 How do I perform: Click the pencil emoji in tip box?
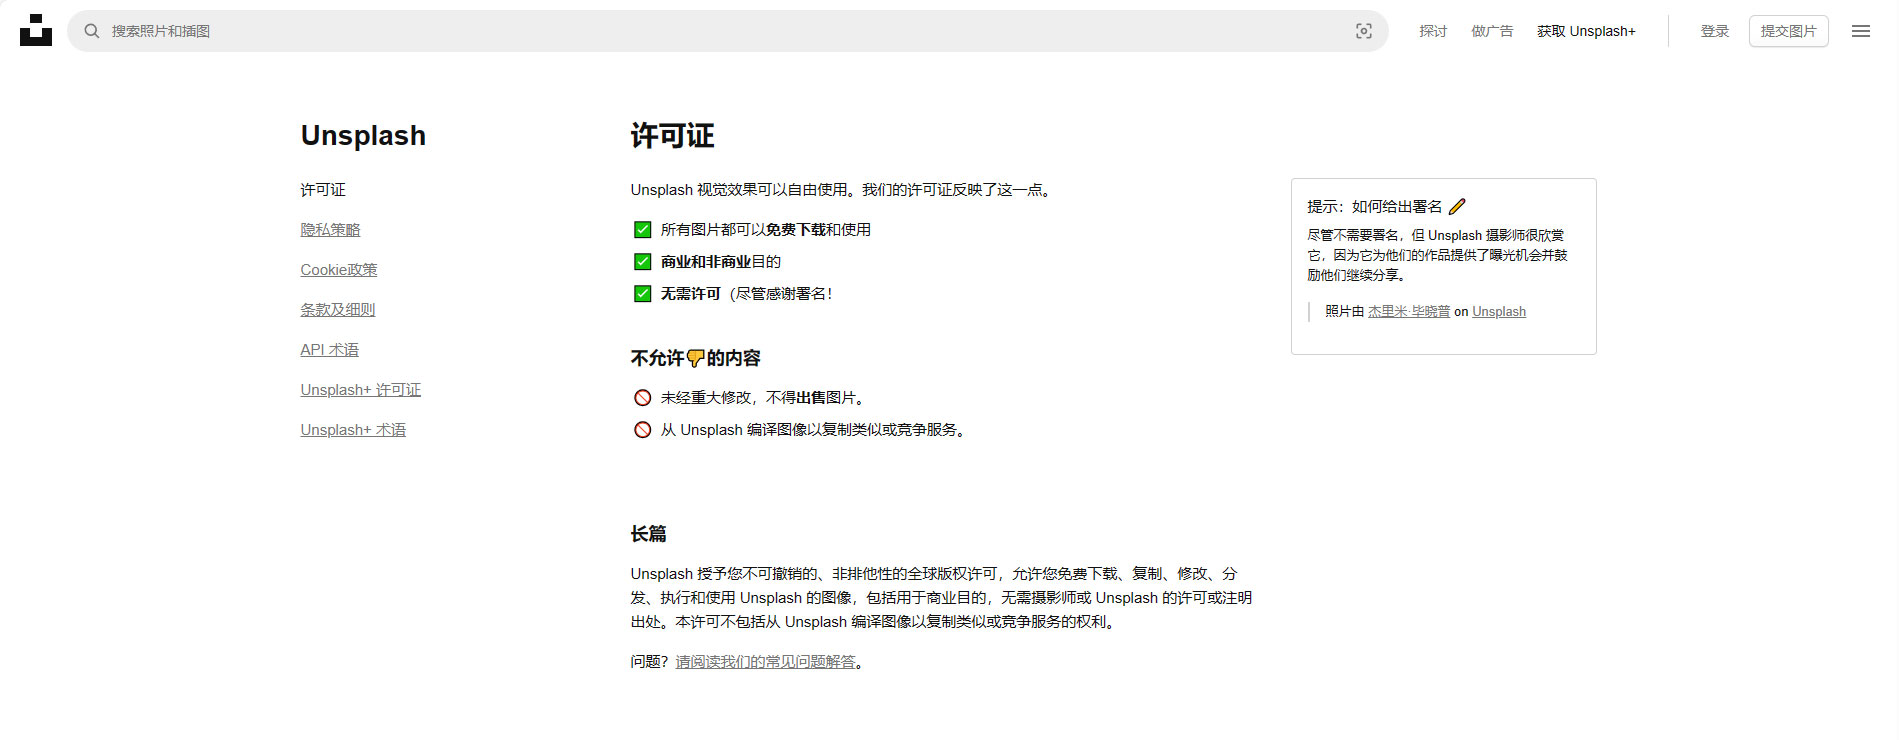pyautogui.click(x=1457, y=206)
